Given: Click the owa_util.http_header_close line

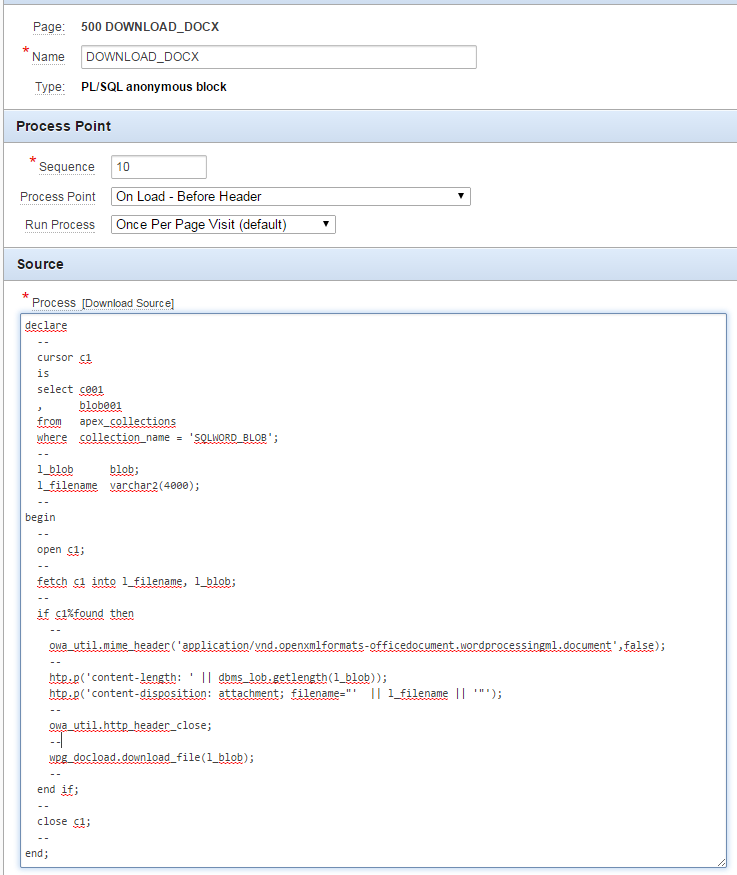Looking at the screenshot, I should (x=131, y=725).
